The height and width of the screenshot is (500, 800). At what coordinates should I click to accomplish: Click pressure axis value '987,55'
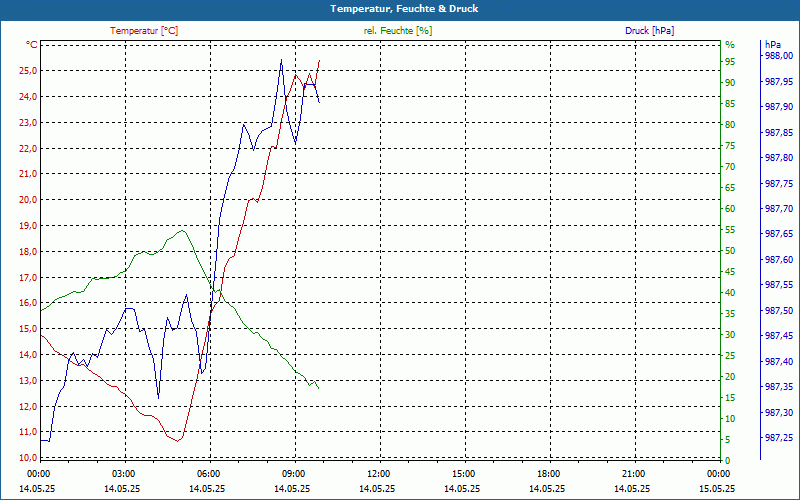(779, 285)
